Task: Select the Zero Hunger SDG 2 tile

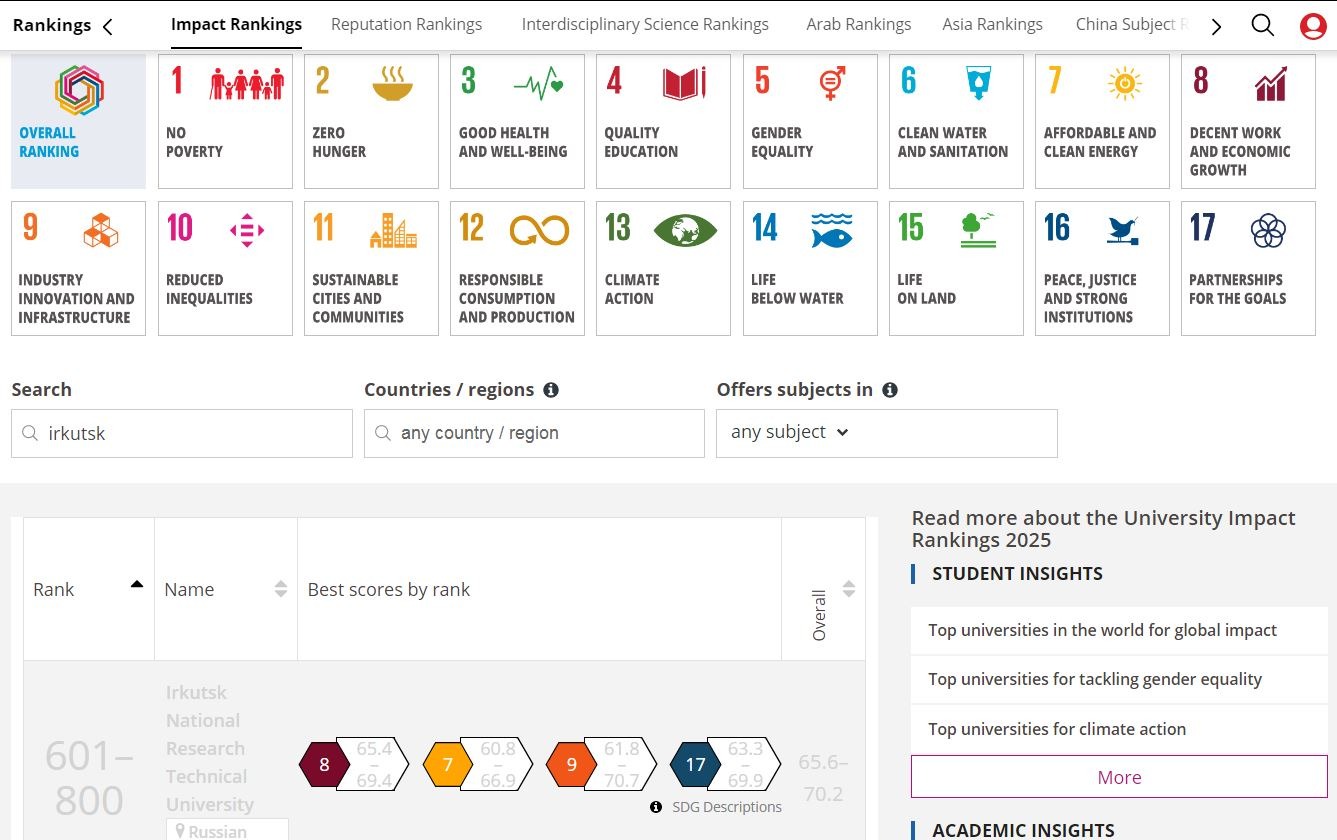Action: tap(371, 121)
